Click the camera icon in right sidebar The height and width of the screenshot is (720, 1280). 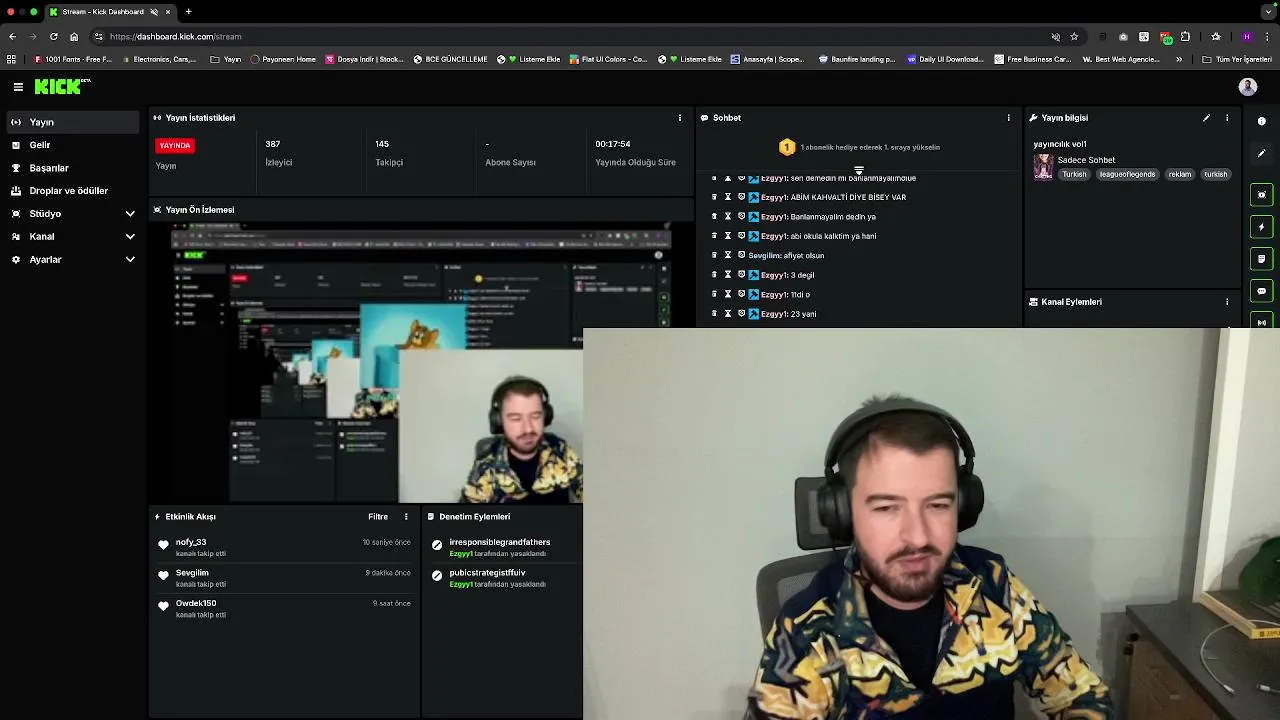(1262, 195)
